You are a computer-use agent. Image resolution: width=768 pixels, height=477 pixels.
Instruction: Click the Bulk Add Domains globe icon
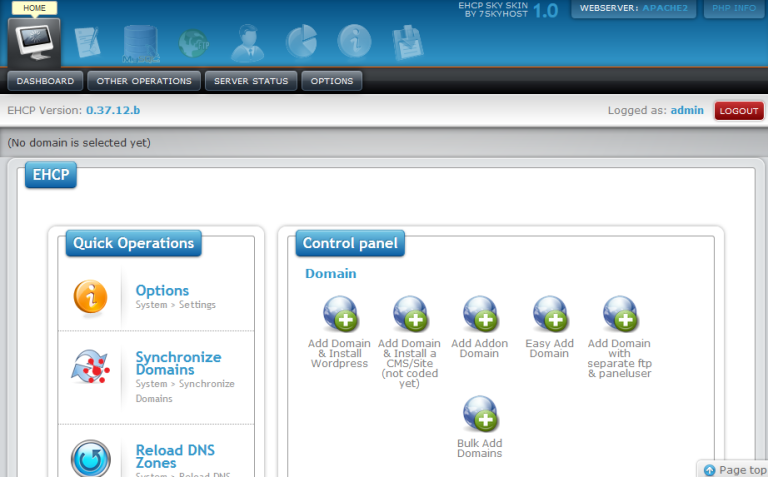point(480,414)
